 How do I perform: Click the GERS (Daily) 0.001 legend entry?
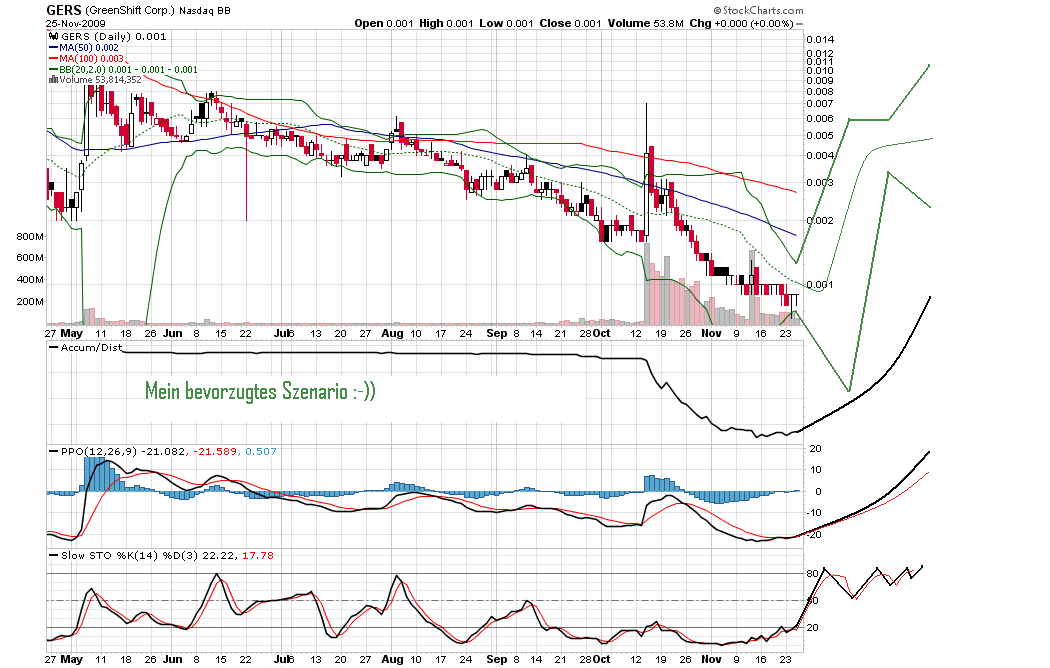point(114,36)
